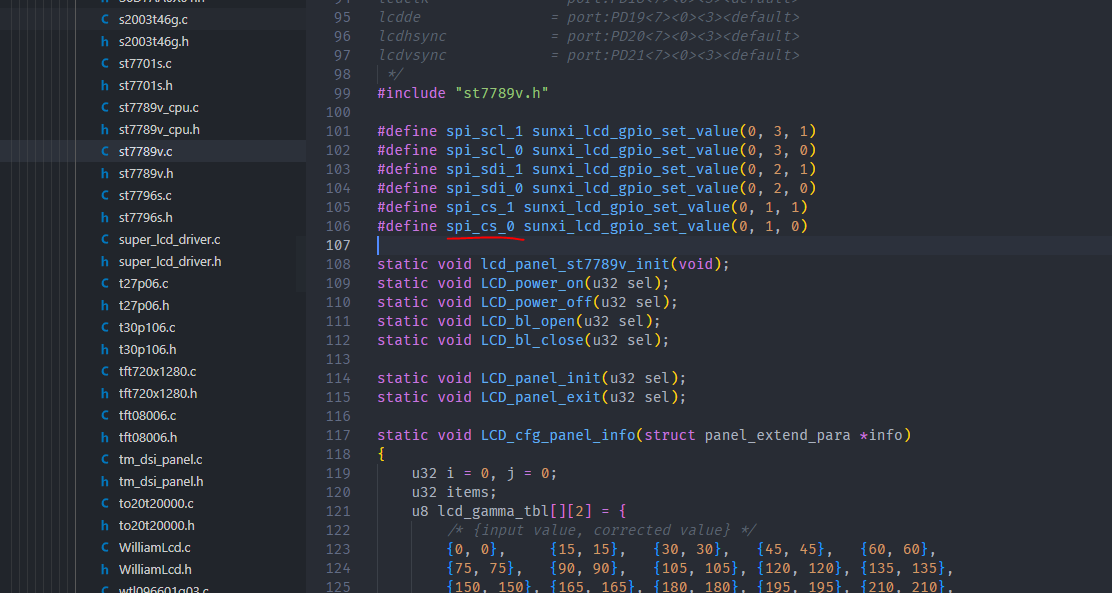Click the "st7789v.h" include string

(x=501, y=93)
